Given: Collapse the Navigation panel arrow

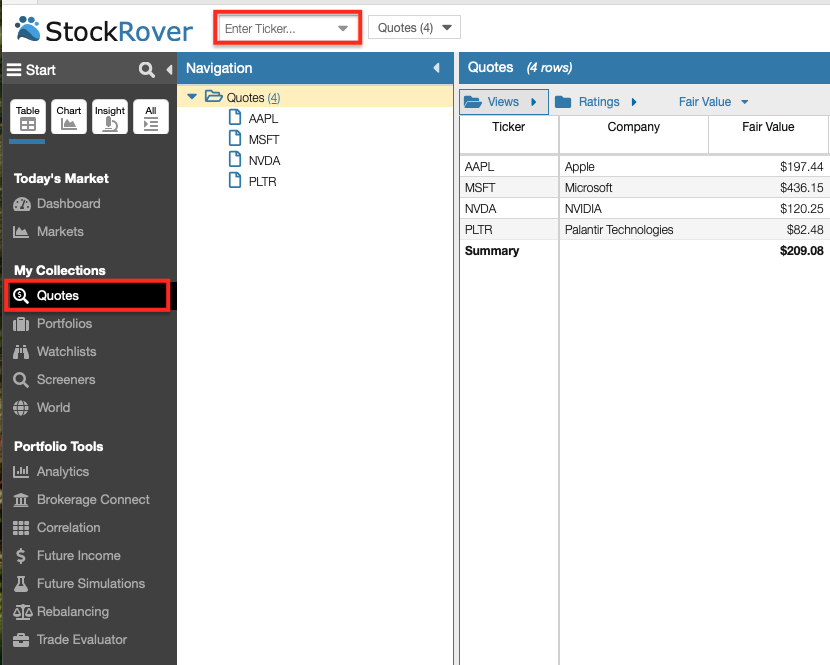Looking at the screenshot, I should pyautogui.click(x=437, y=68).
